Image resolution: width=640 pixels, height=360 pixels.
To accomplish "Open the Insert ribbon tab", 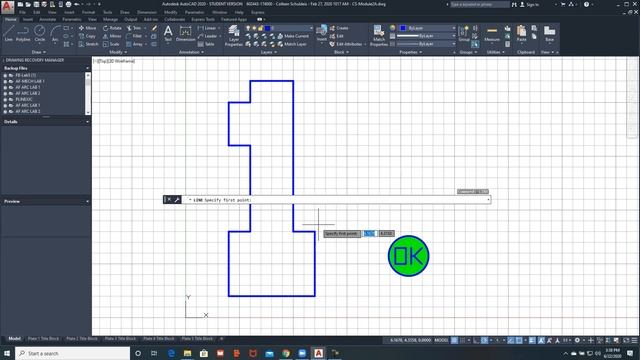I will coord(28,19).
